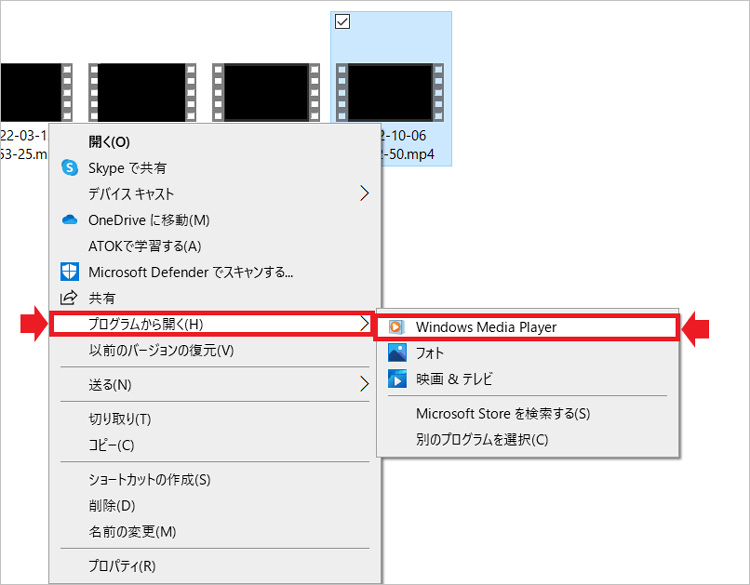The height and width of the screenshot is (585, 750).
Task: Select Microsoft Defender でスキャンする
Action: [215, 272]
